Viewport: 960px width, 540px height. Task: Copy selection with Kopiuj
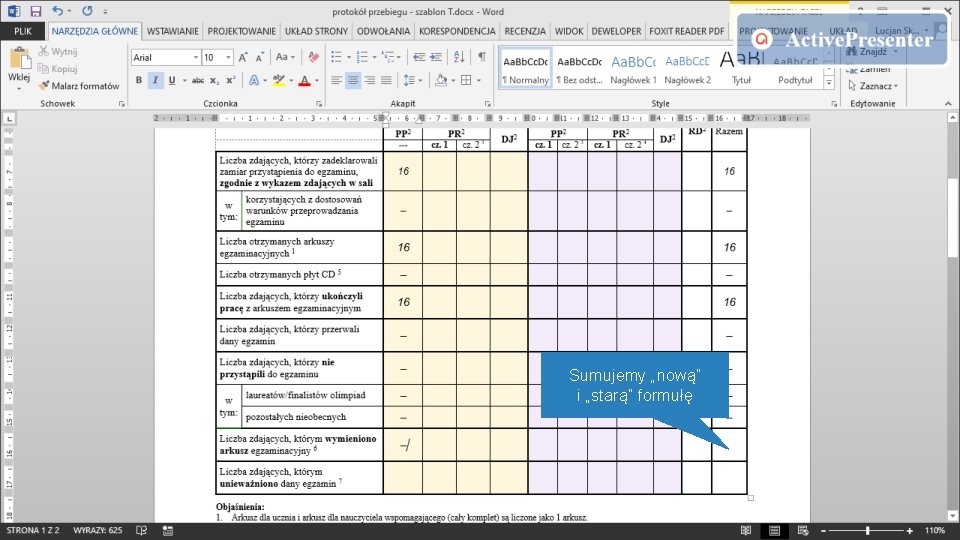58,69
